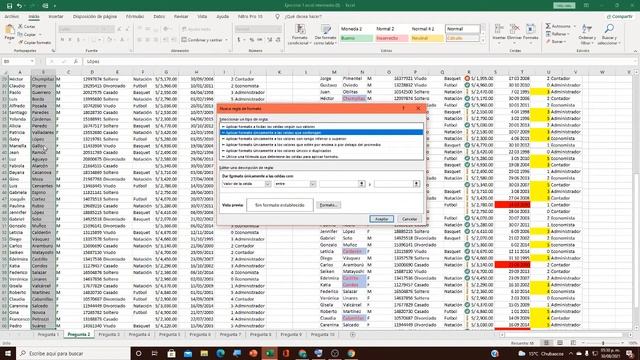
Task: Select rule type 'valores únicos o duplicados'
Action: click(x=322, y=151)
